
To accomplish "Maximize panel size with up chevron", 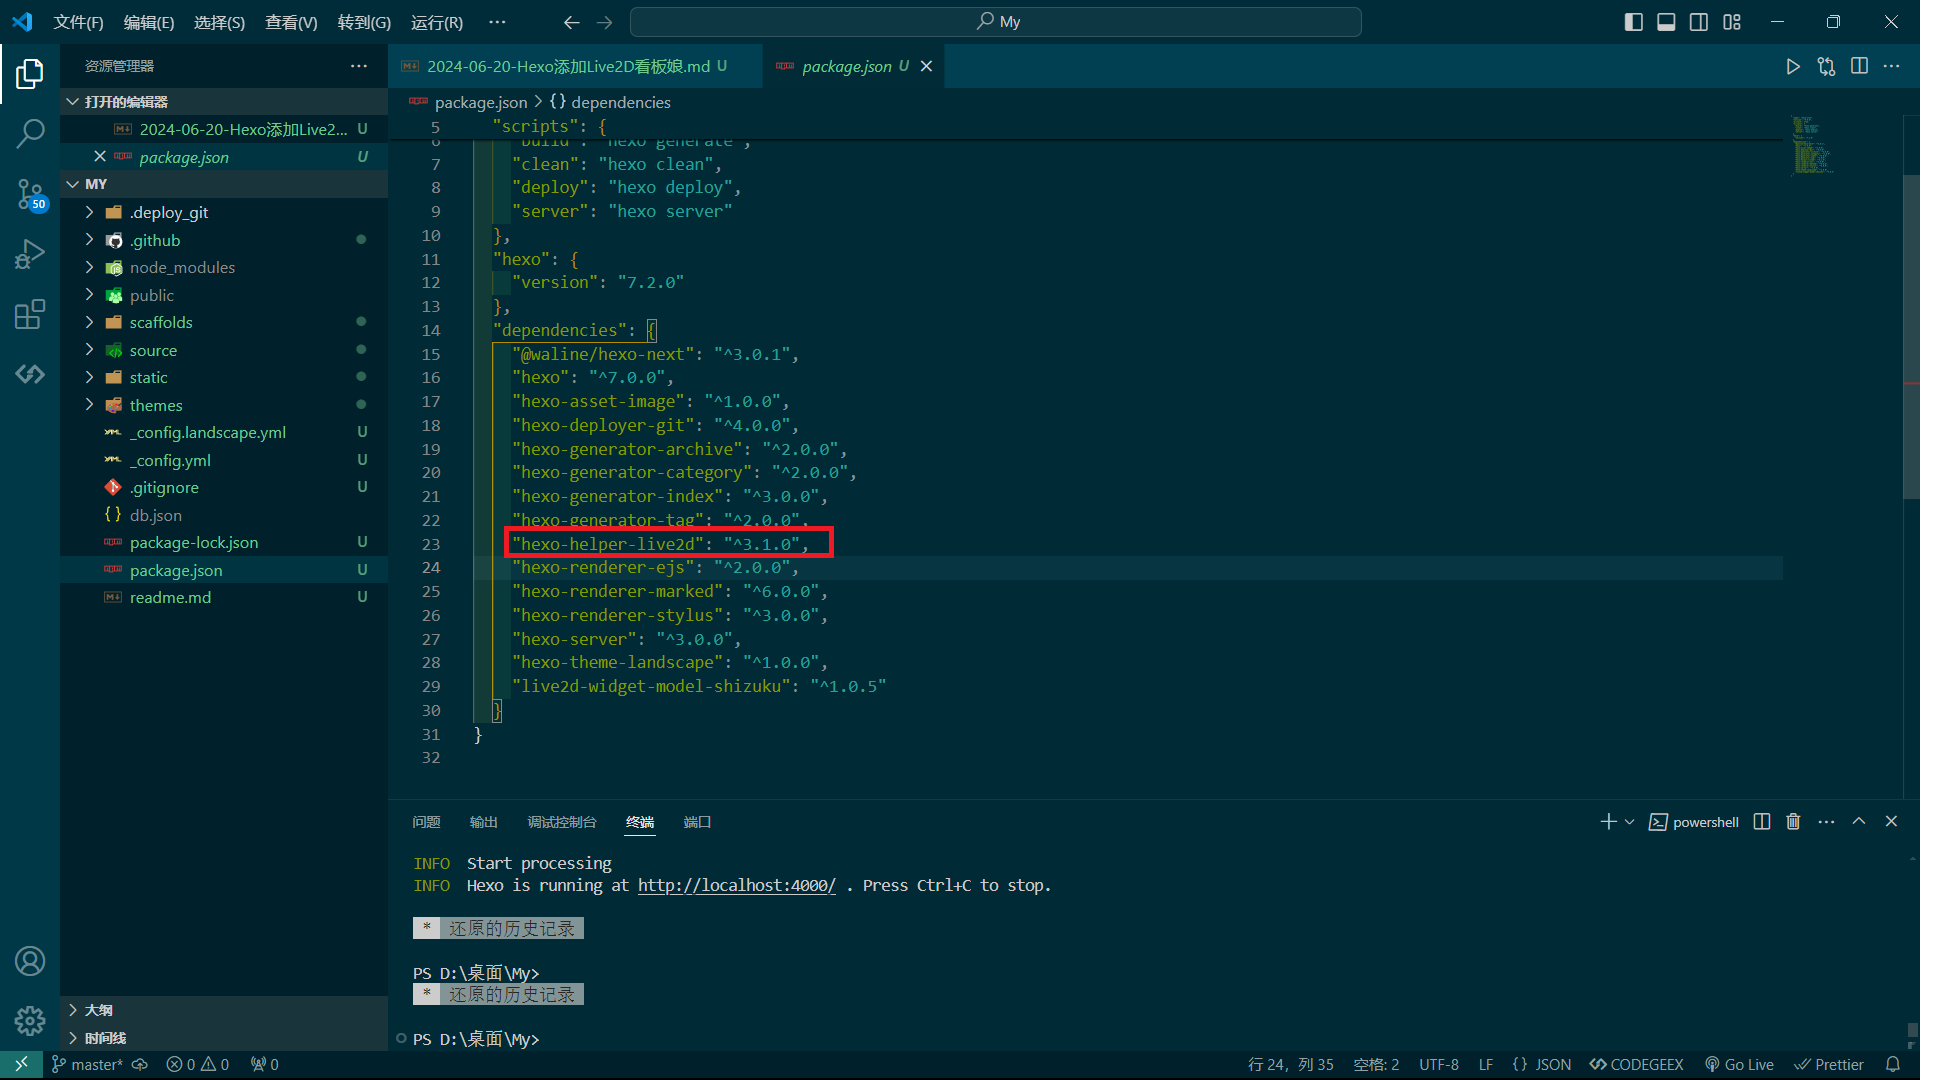I will coord(1859,821).
